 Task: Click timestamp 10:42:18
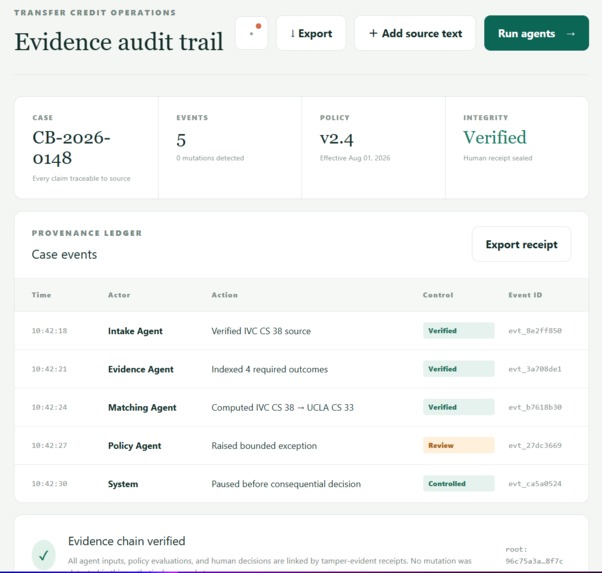[x=49, y=331]
